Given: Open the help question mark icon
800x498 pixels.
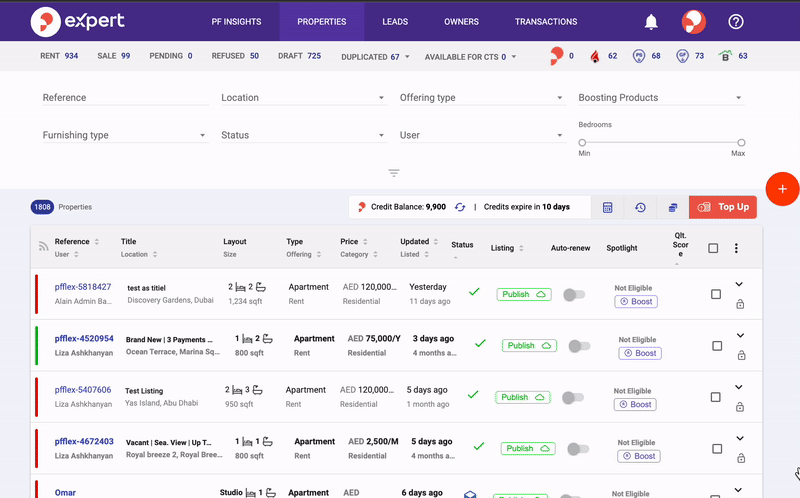Looking at the screenshot, I should pos(736,22).
